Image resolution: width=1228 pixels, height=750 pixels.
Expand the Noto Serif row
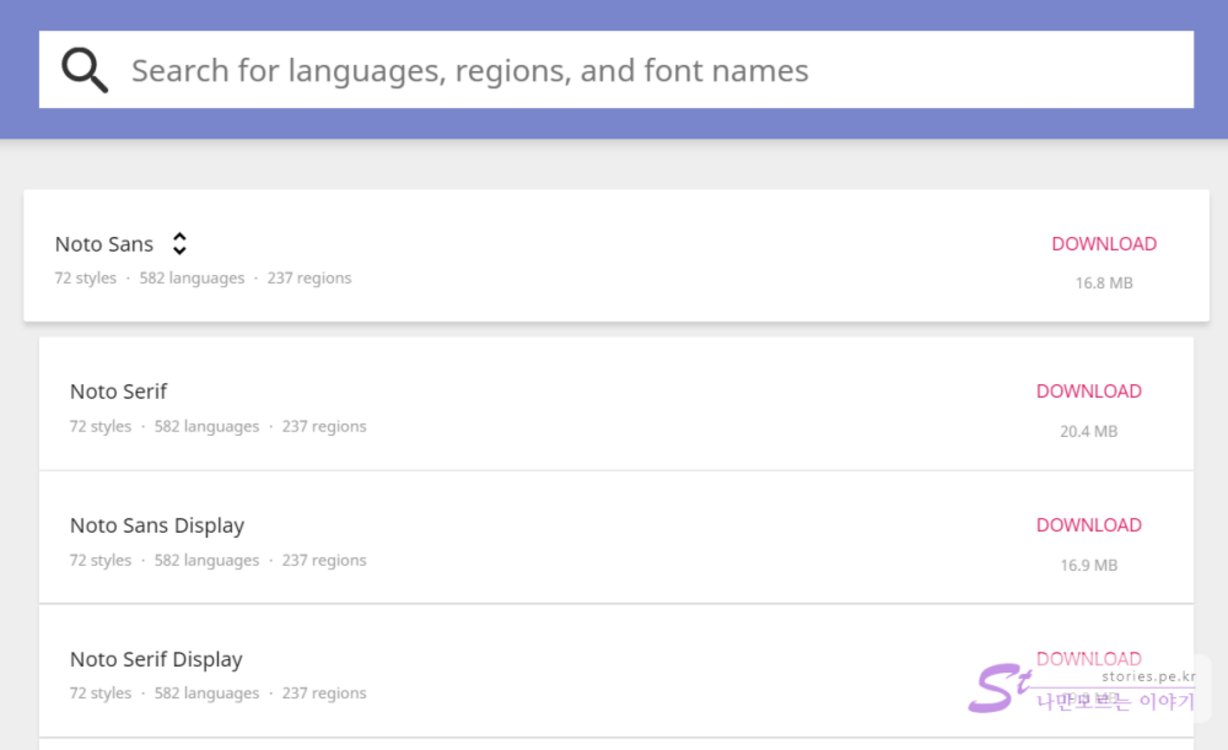tap(118, 391)
